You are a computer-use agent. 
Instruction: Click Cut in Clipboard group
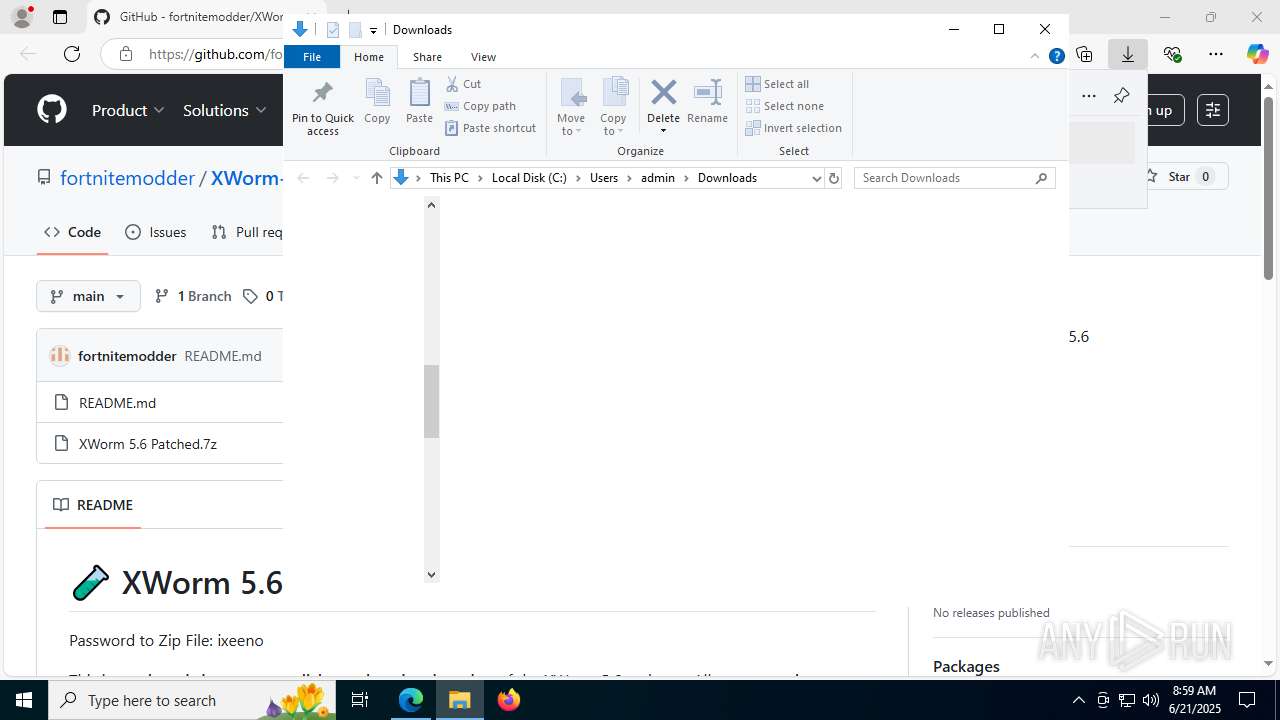(464, 84)
